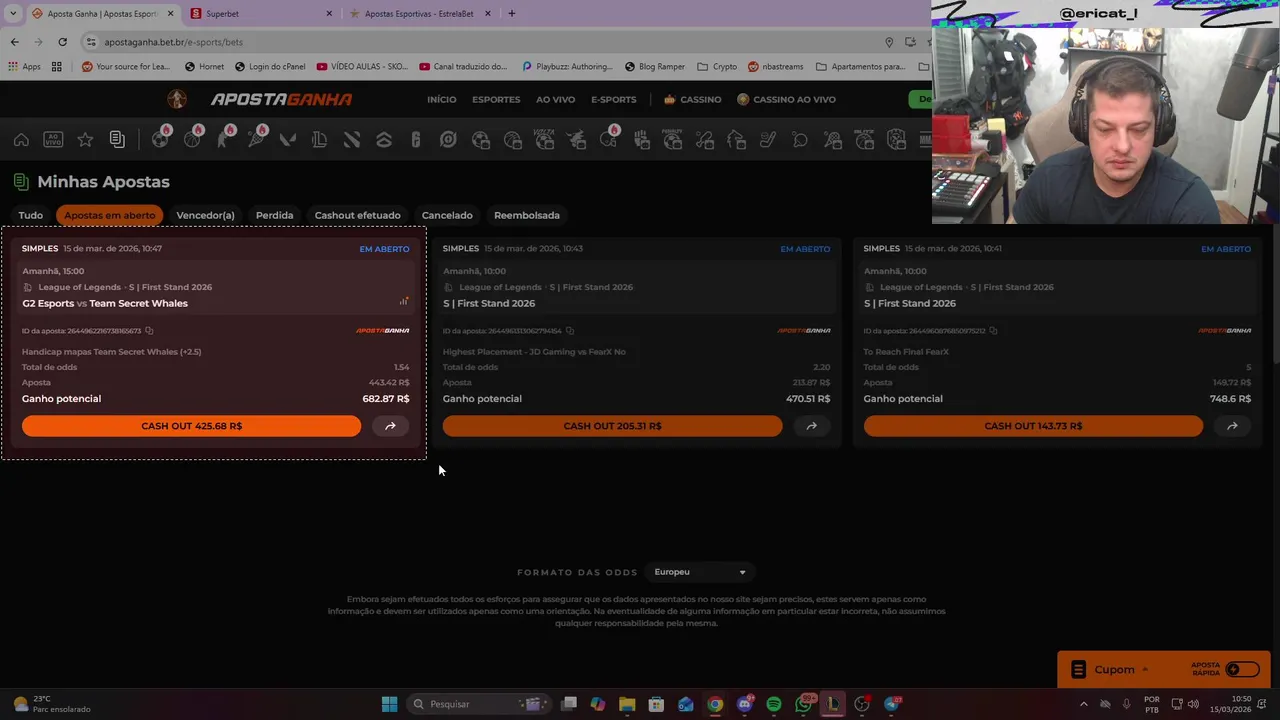Select the Perdida filter tab
This screenshot has width=1280, height=720.
click(x=274, y=215)
